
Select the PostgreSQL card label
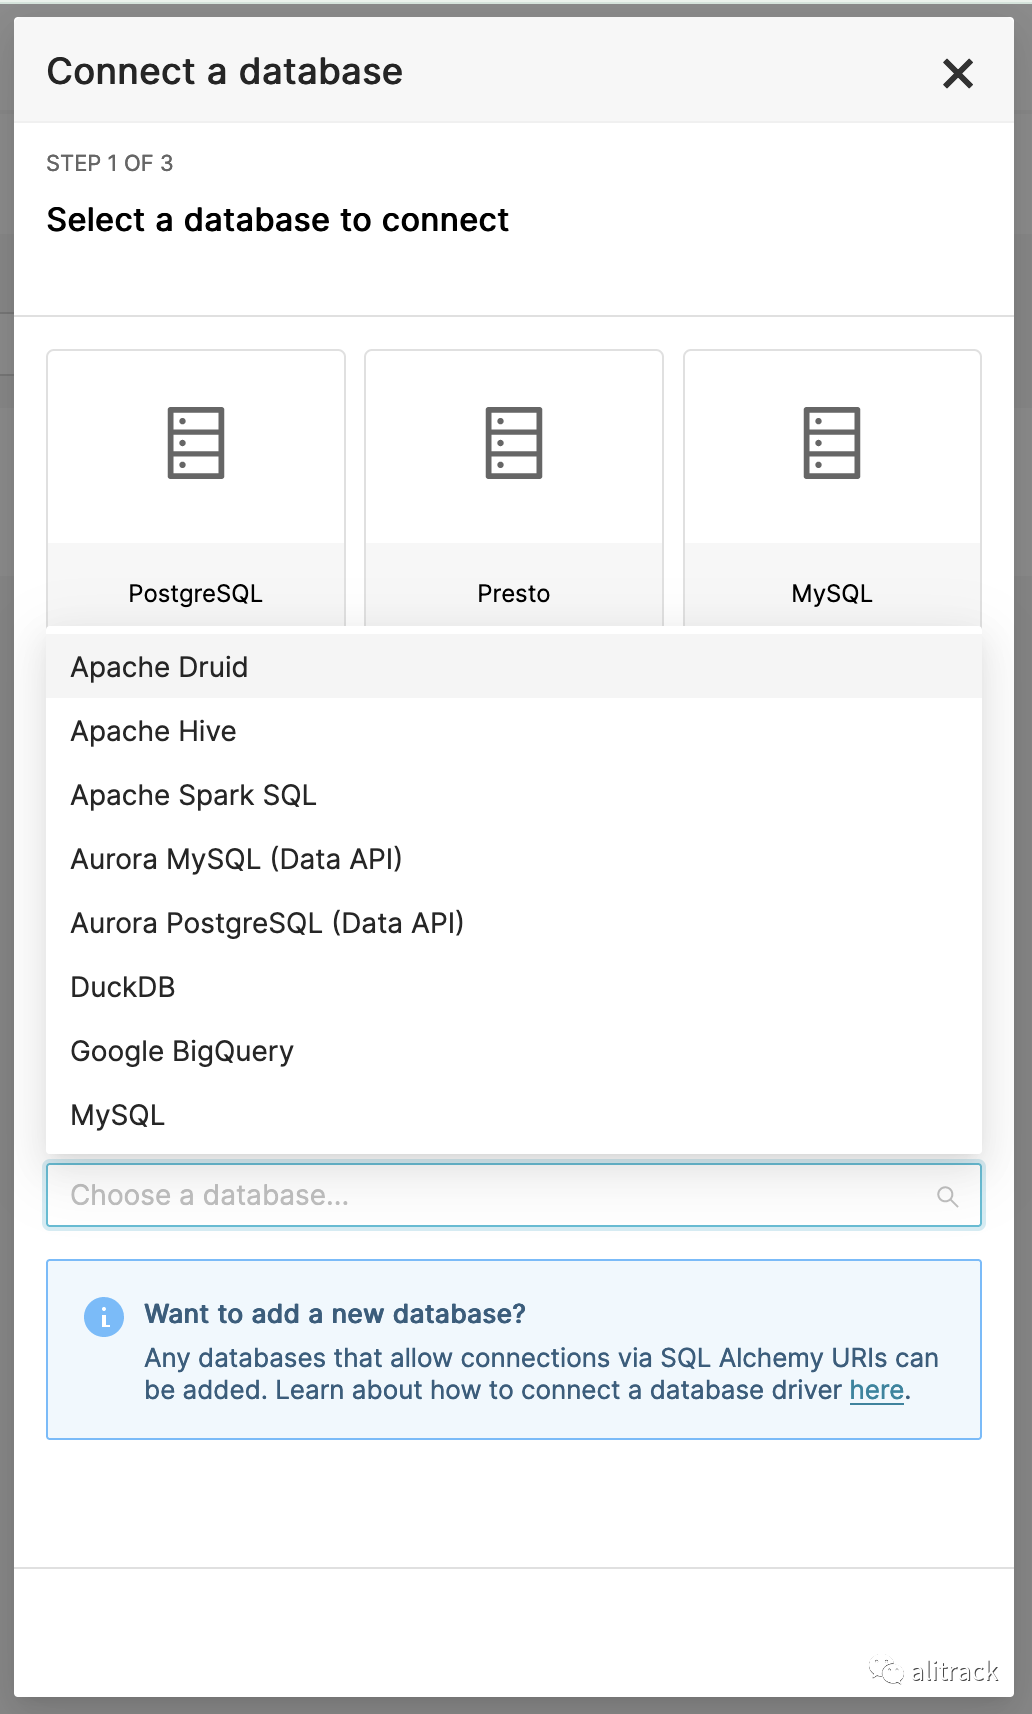click(x=196, y=593)
